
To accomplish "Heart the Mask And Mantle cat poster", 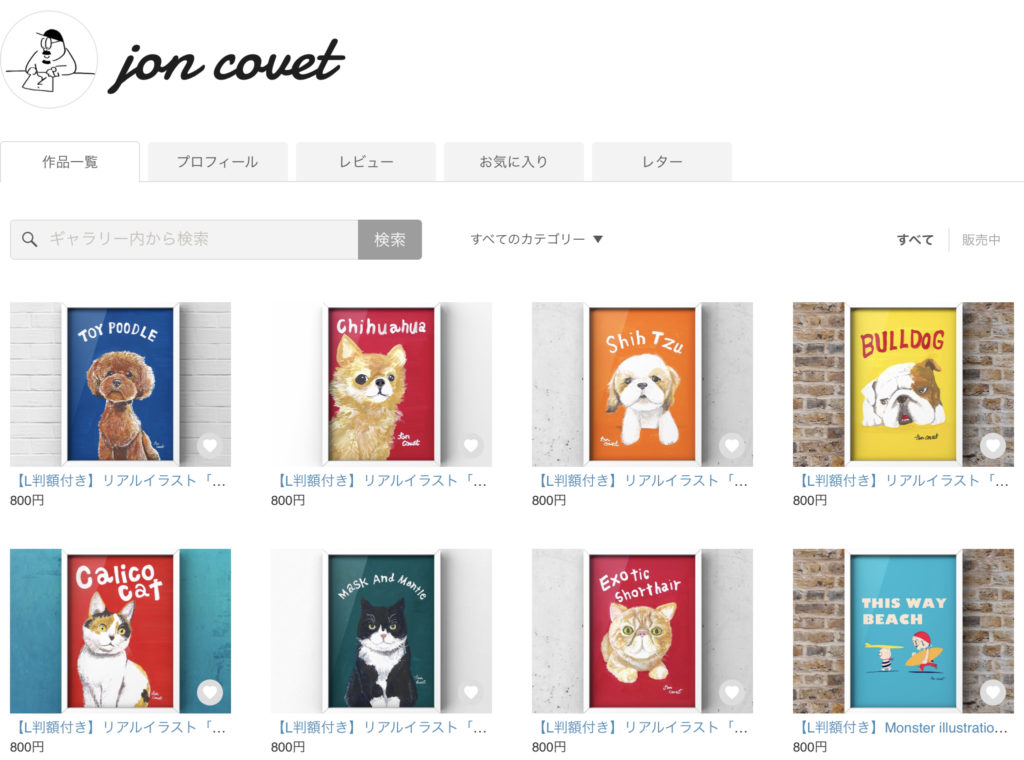I will pyautogui.click(x=471, y=692).
